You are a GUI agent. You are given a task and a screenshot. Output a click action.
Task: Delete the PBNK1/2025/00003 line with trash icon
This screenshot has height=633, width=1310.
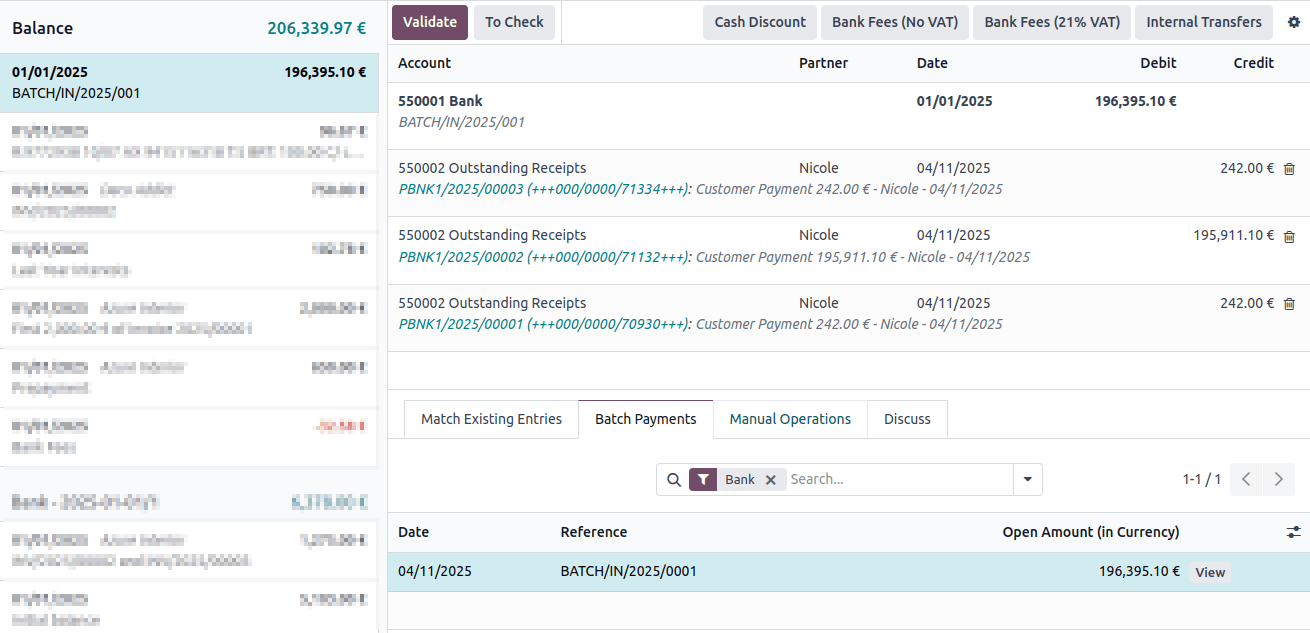[1289, 169]
